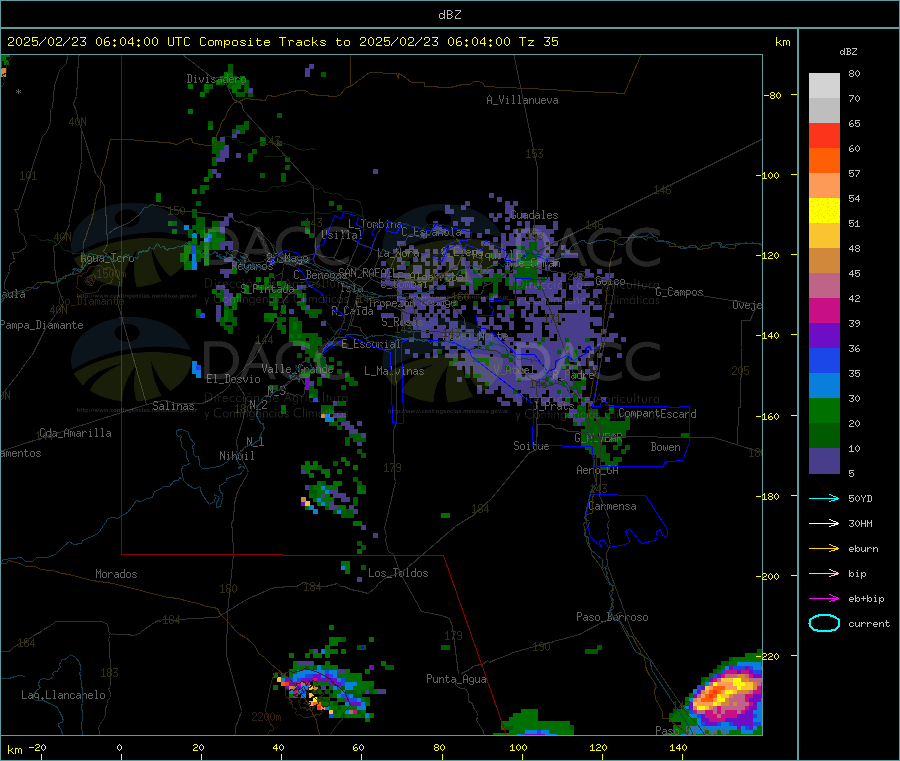Click the 'Soitue' map label
The height and width of the screenshot is (761, 900).
tap(531, 446)
